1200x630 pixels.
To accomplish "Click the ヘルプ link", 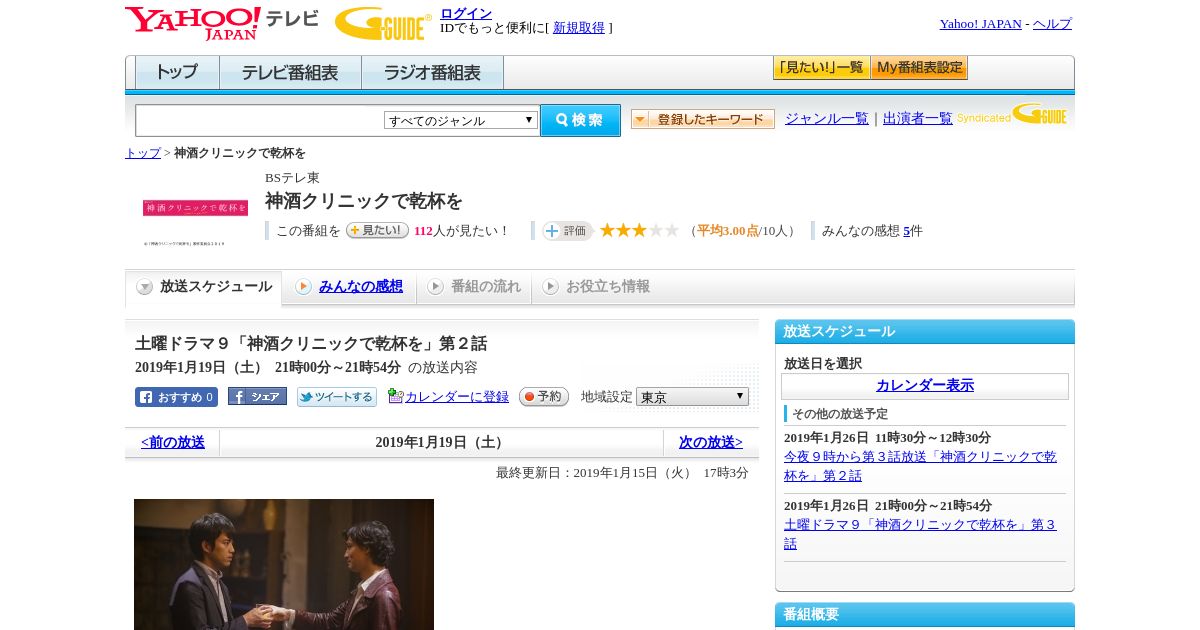I will pyautogui.click(x=1052, y=24).
